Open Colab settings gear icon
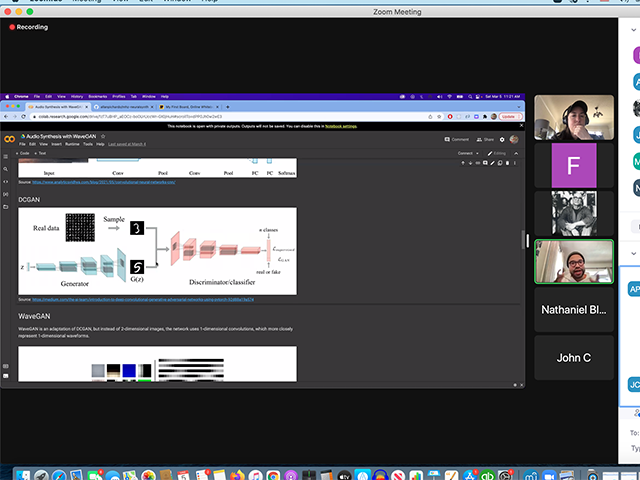This screenshot has width=640, height=480. [x=503, y=139]
